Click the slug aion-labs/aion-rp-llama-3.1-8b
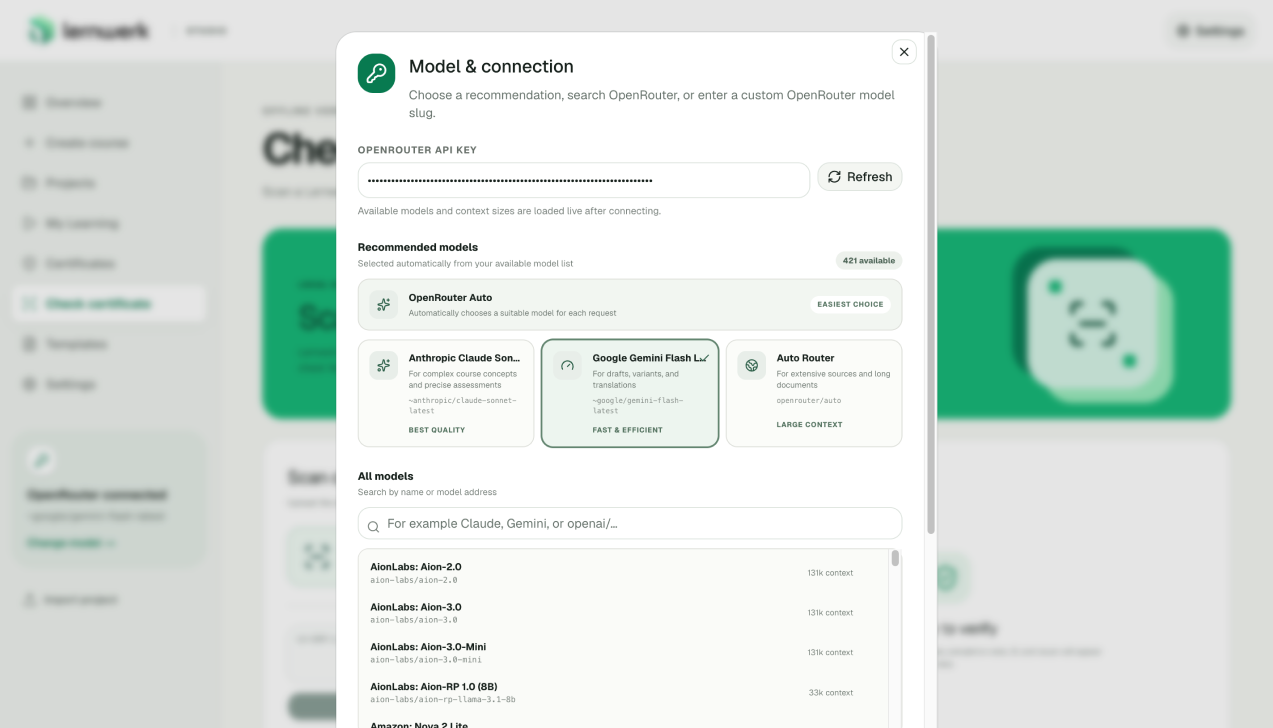The height and width of the screenshot is (728, 1273). (x=443, y=700)
